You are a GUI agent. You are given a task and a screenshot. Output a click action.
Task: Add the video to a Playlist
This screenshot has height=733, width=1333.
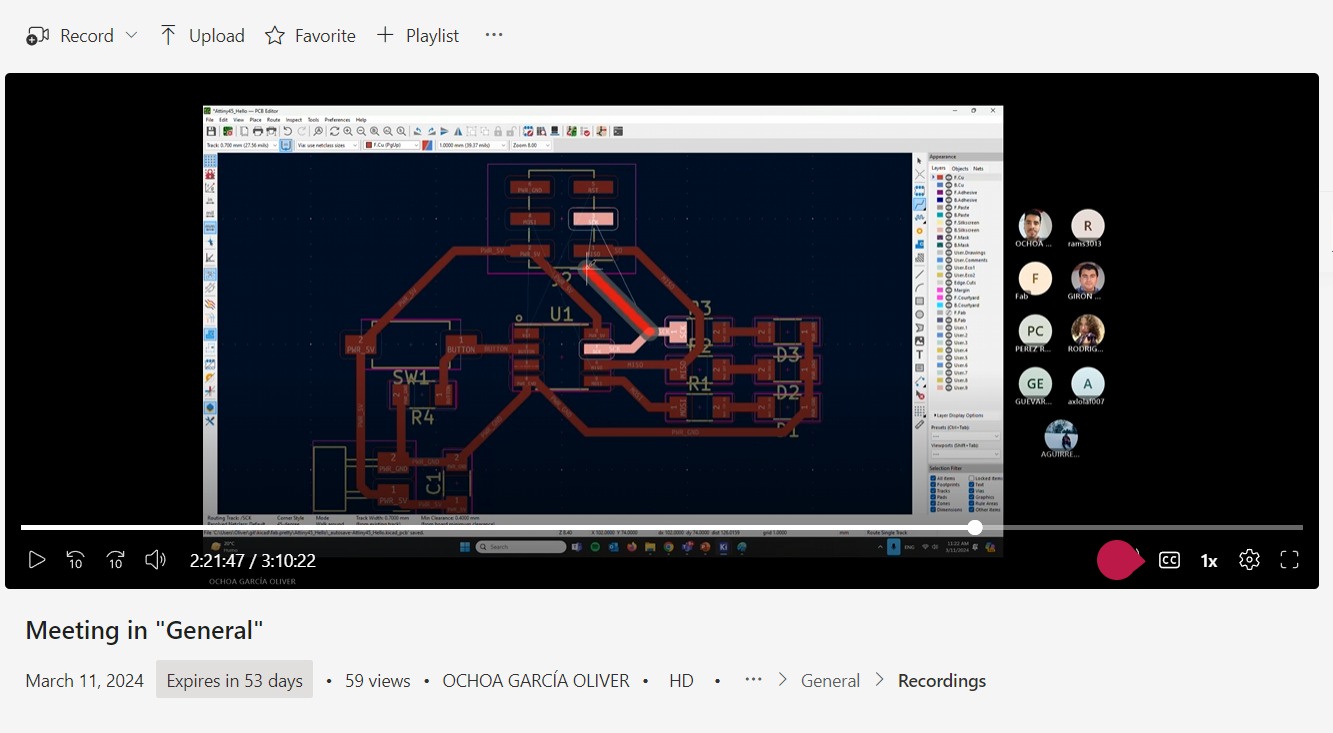[x=418, y=35]
